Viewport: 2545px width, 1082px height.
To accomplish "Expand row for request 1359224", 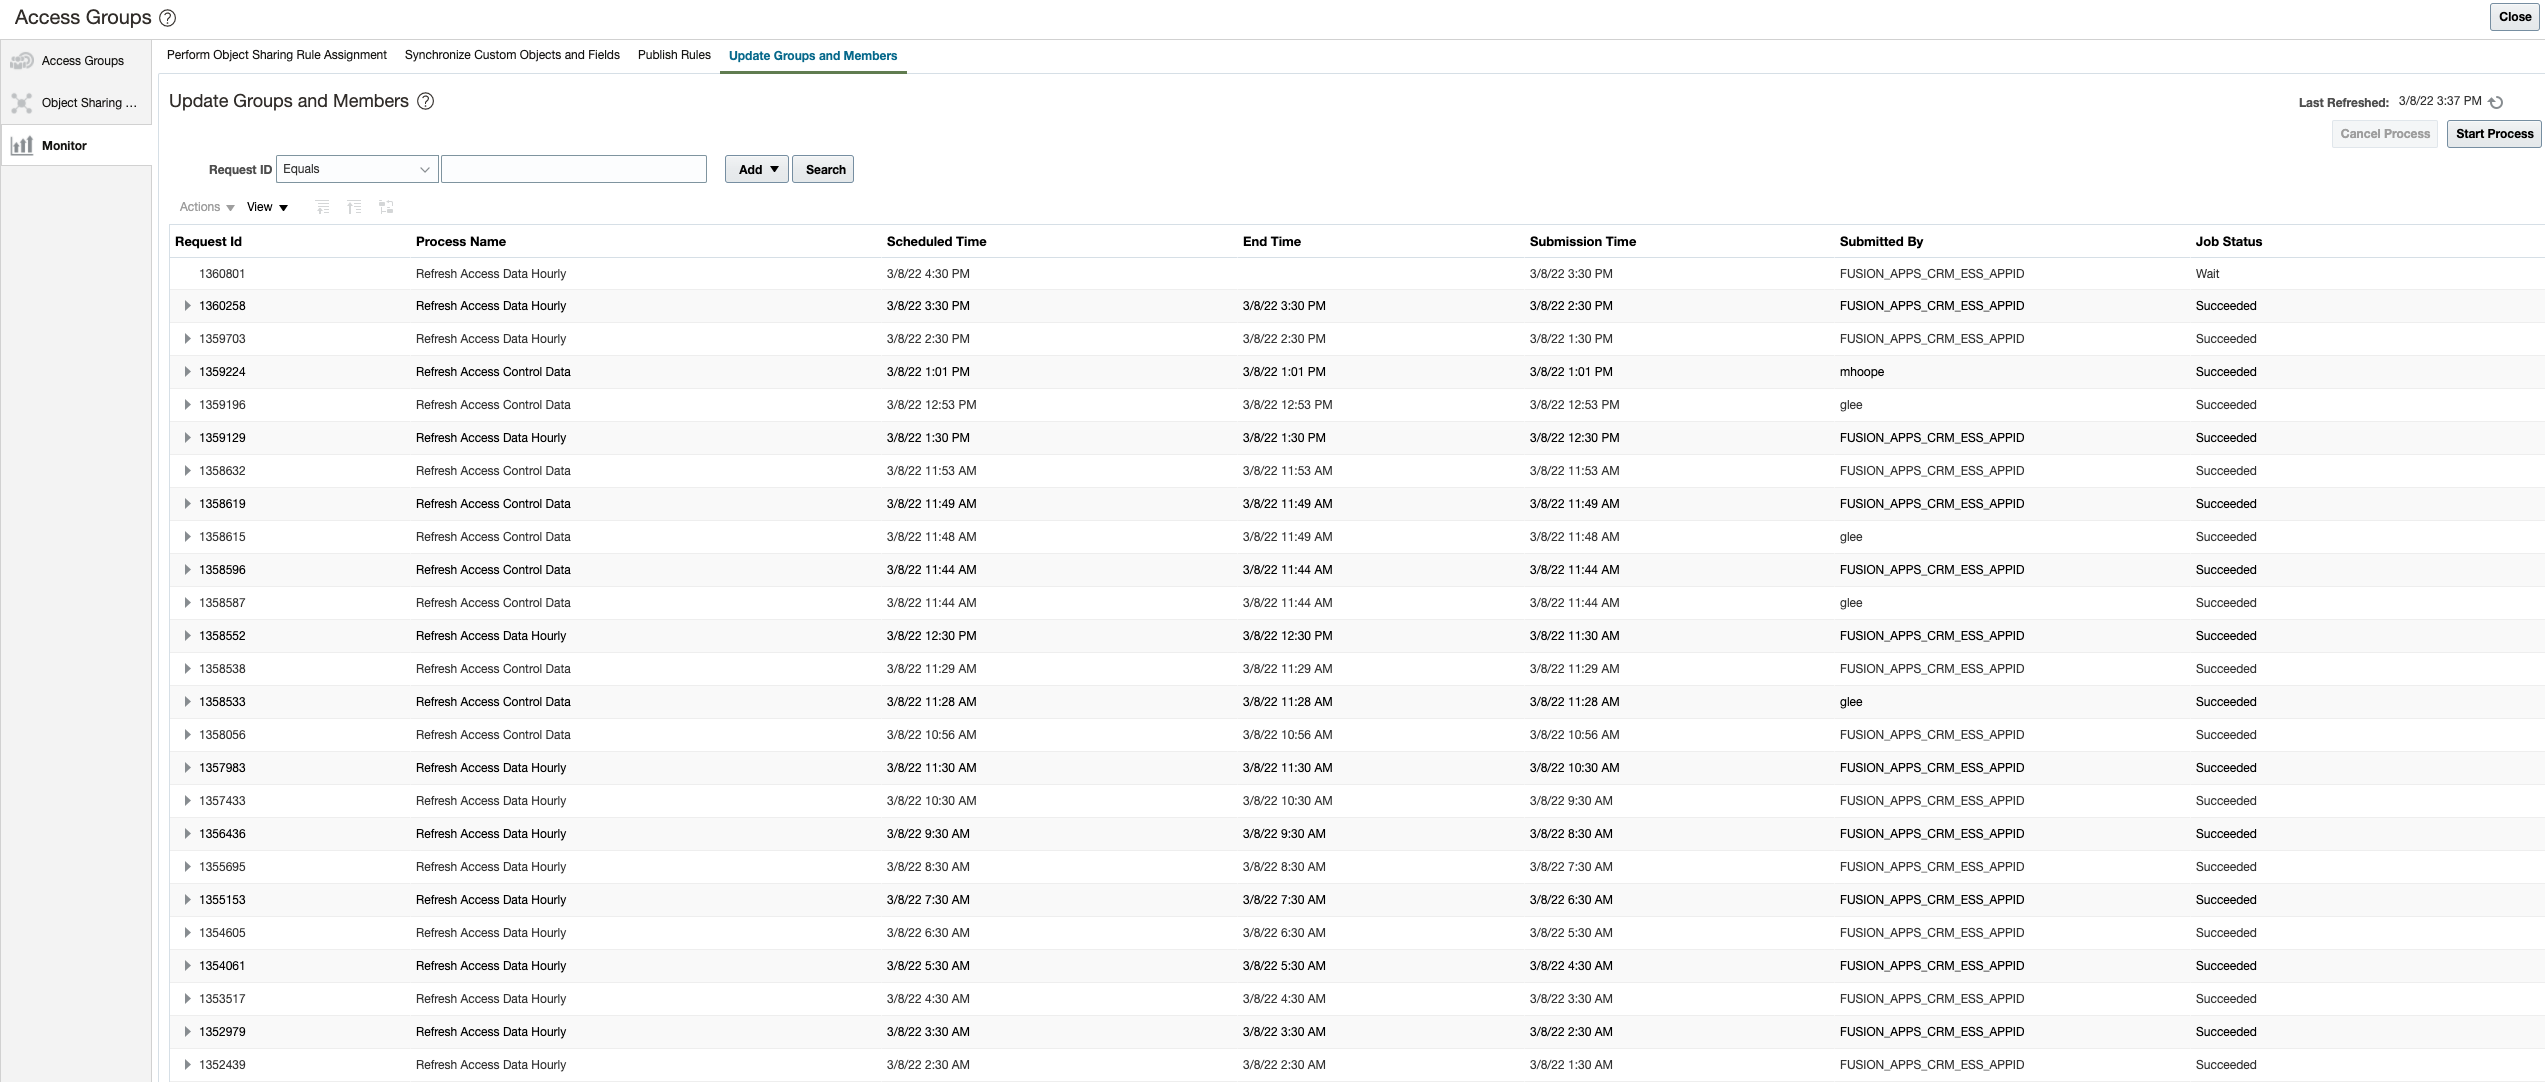I will coord(187,372).
